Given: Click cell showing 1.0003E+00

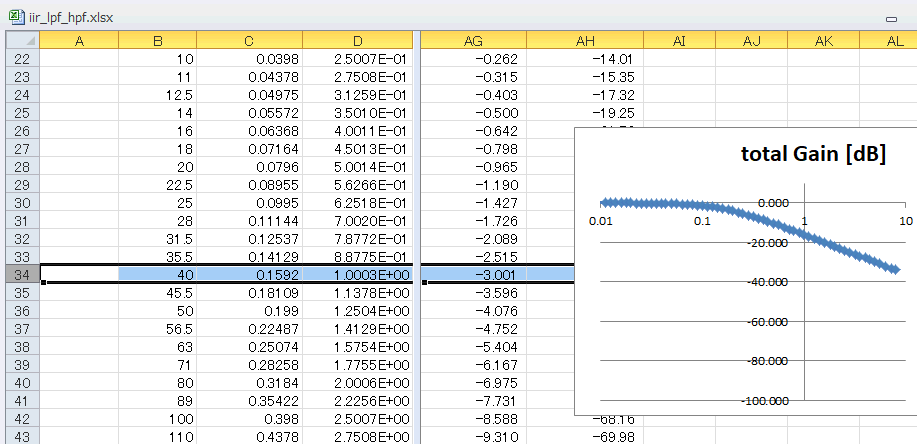Looking at the screenshot, I should [x=357, y=274].
